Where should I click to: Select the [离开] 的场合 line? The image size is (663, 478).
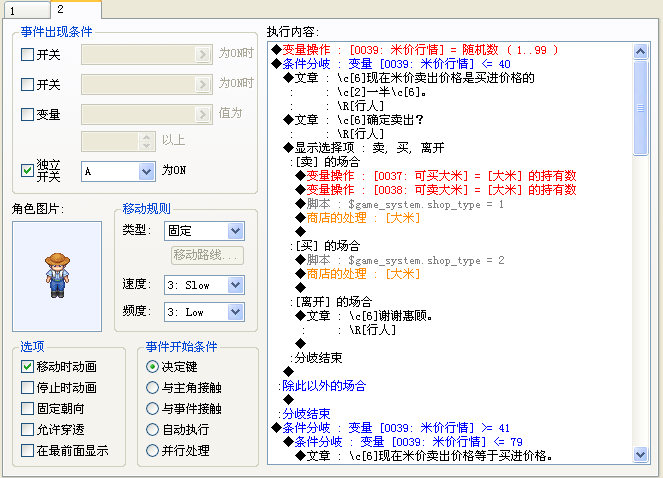click(x=331, y=302)
